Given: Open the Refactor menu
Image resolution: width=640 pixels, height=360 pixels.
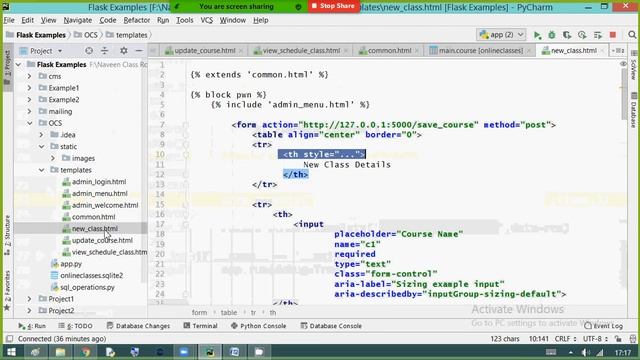Looking at the screenshot, I should click(x=137, y=20).
